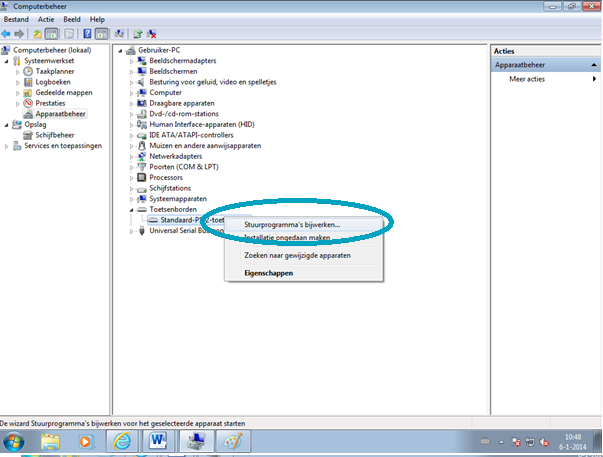The width and height of the screenshot is (603, 457).
Task: Collapse the Opslag node
Action: pos(7,125)
